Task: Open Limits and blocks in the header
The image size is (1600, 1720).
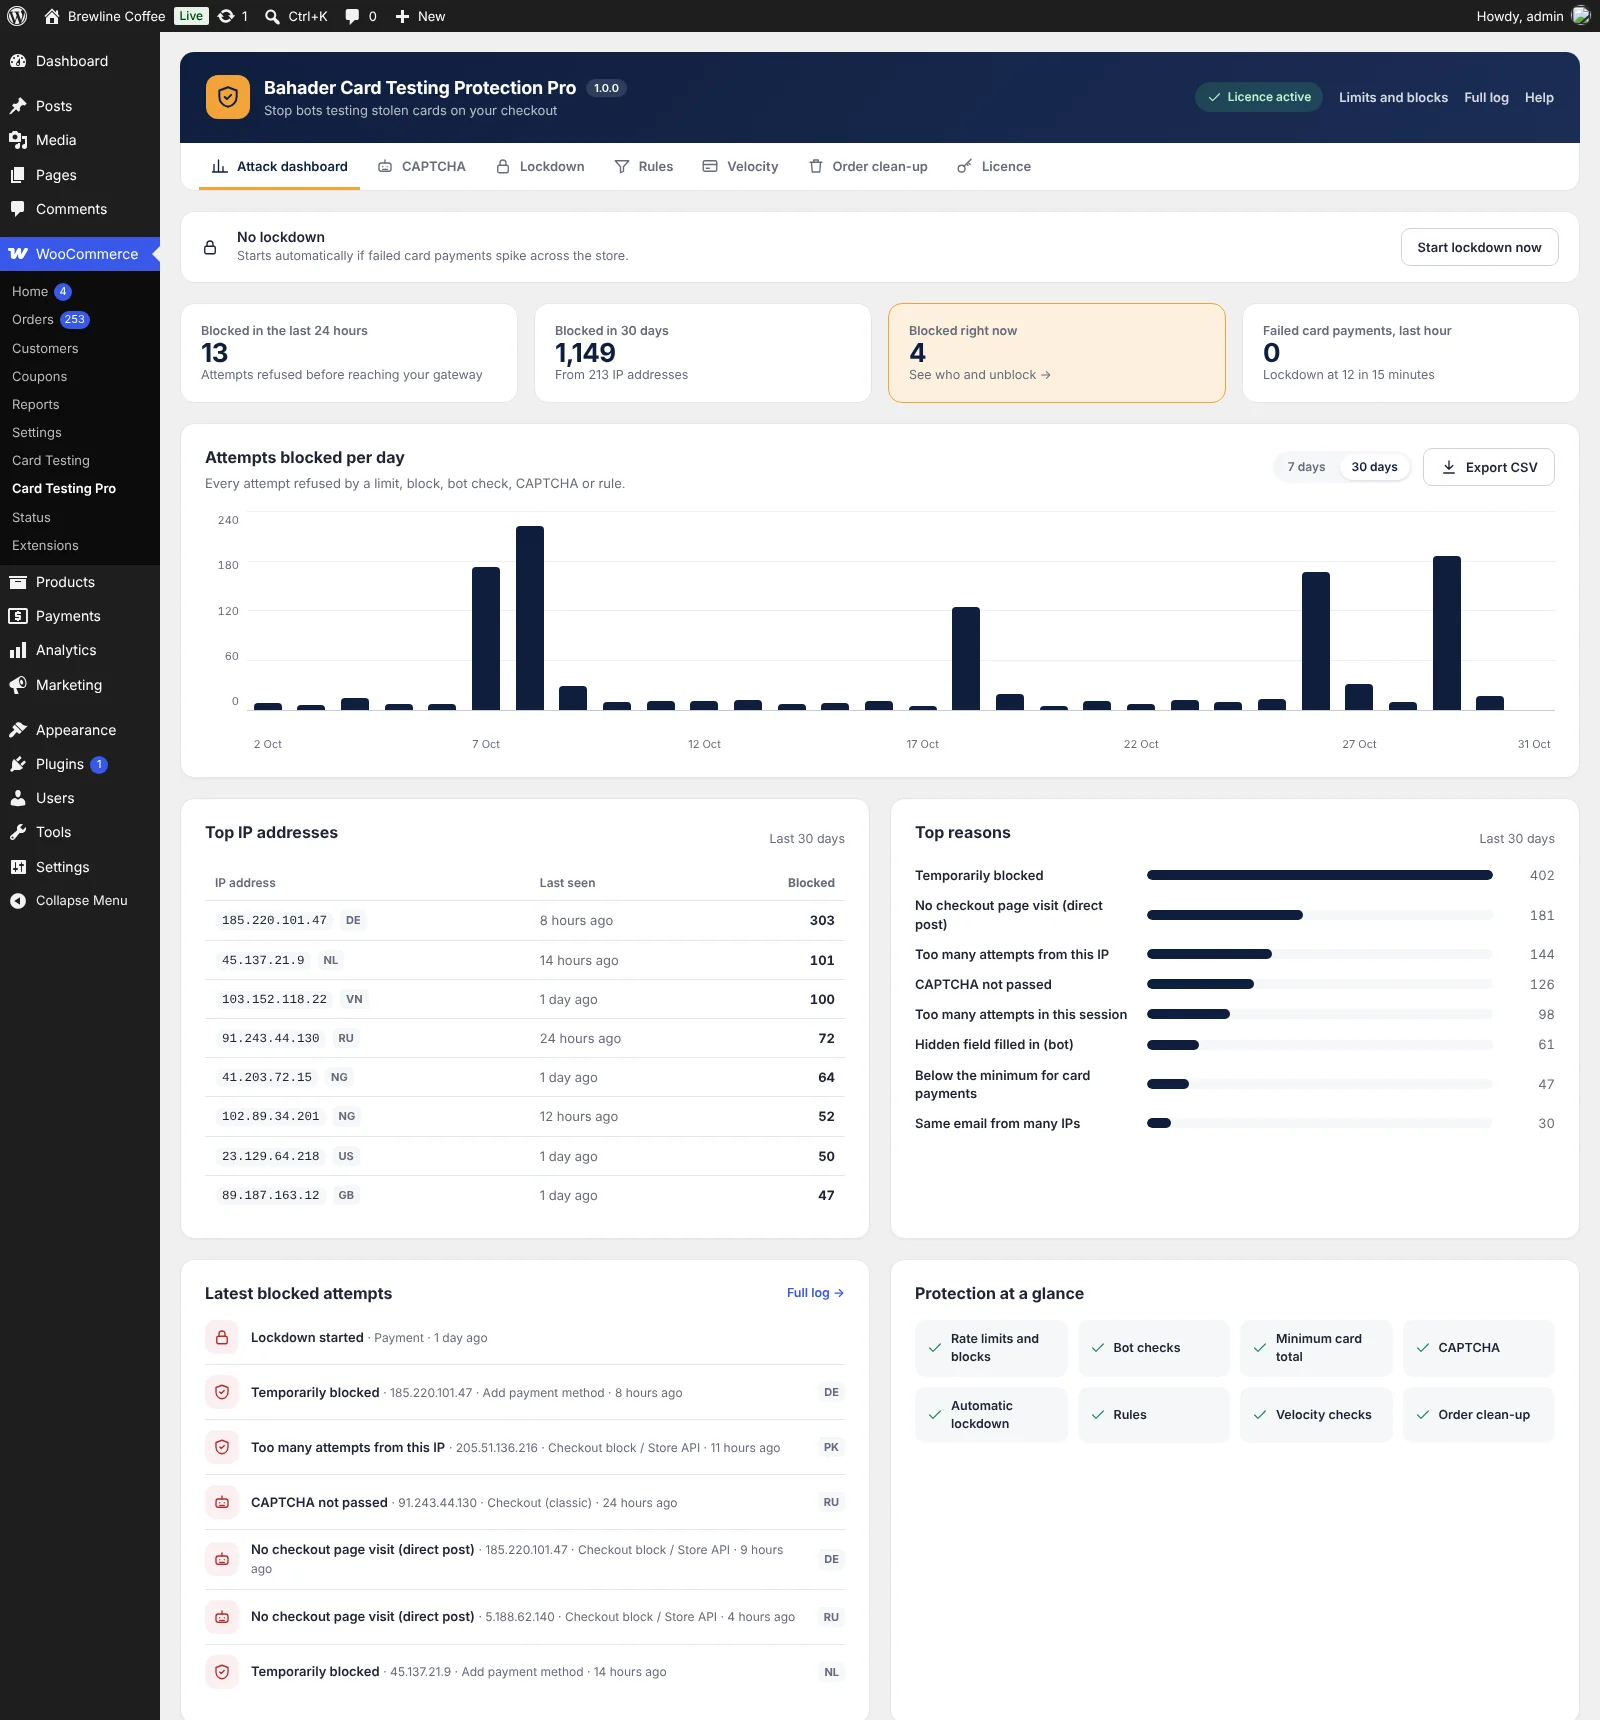Action: click(x=1393, y=97)
